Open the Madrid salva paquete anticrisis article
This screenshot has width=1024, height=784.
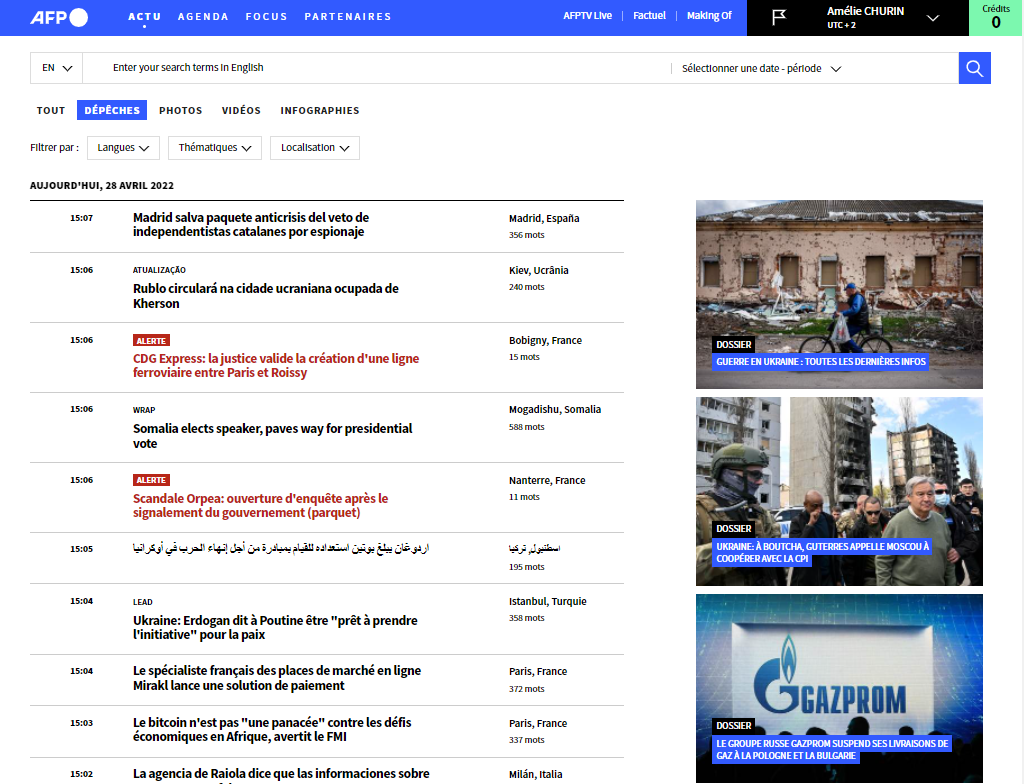251,225
